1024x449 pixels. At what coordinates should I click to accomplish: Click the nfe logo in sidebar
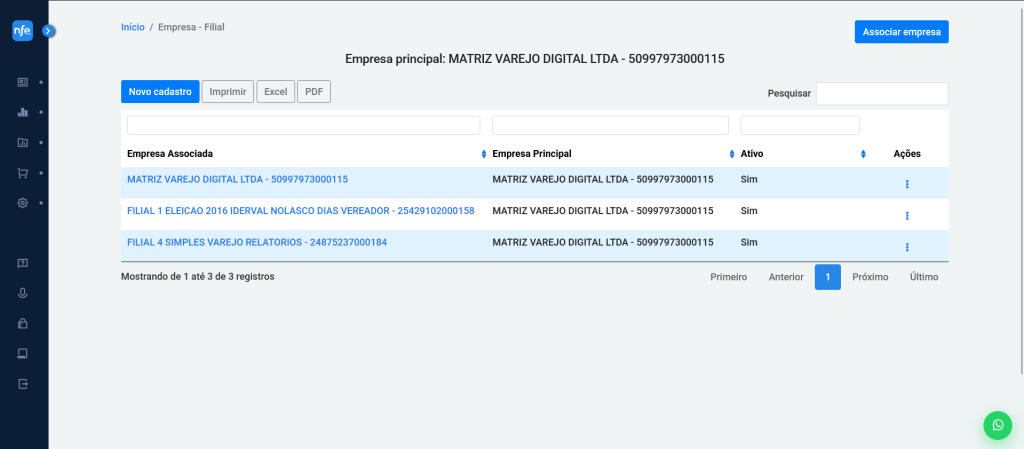click(22, 31)
